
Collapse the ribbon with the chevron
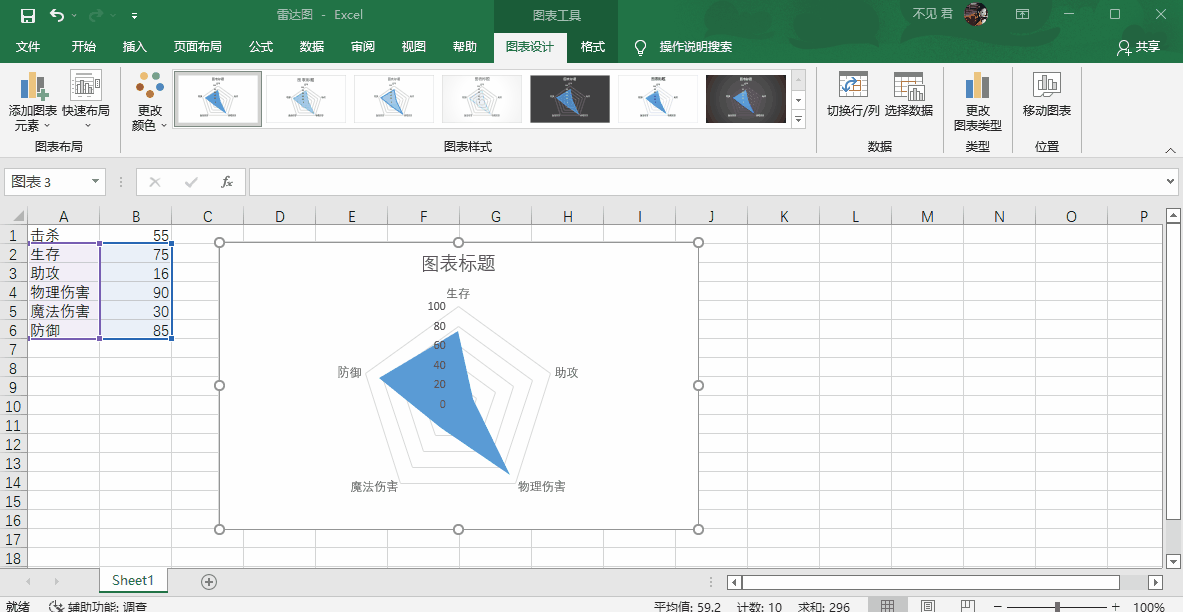pyautogui.click(x=1170, y=149)
